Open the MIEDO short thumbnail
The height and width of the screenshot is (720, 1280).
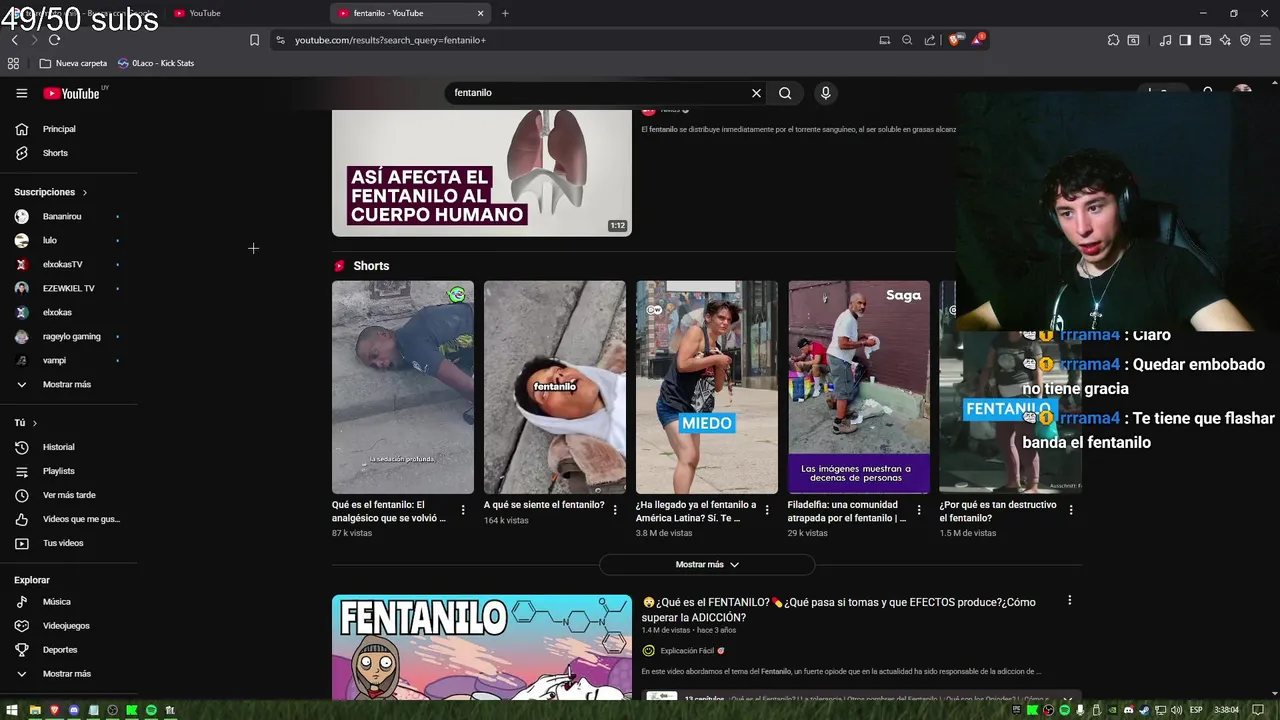pos(707,387)
